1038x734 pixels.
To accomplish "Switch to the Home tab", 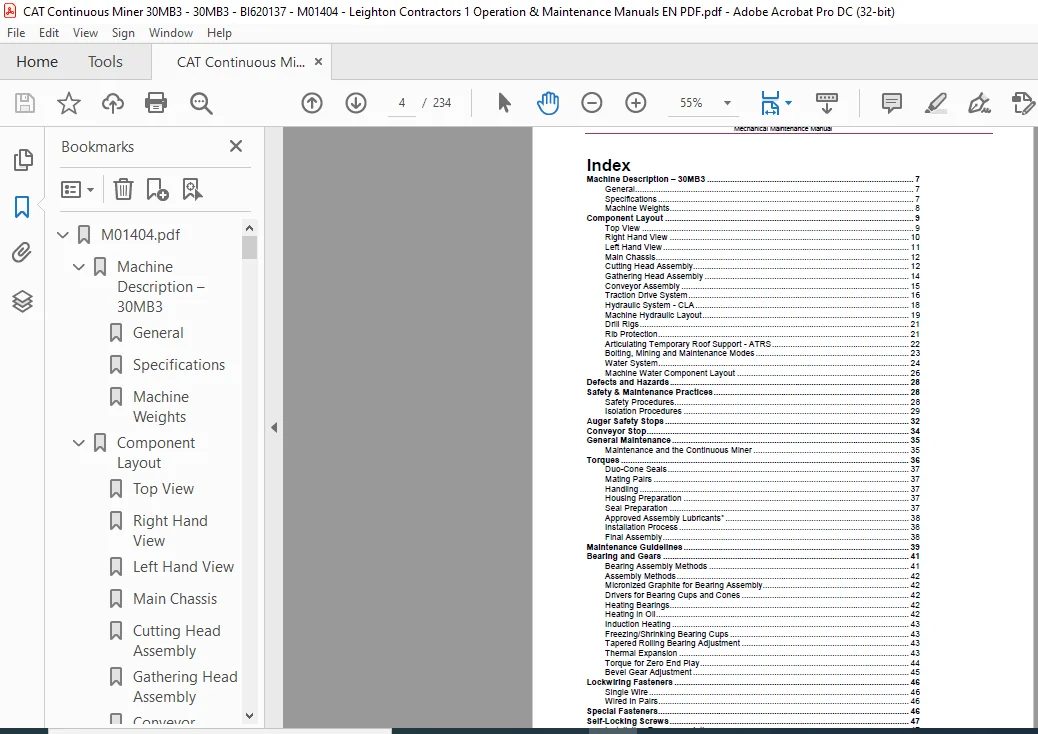I will (x=37, y=62).
